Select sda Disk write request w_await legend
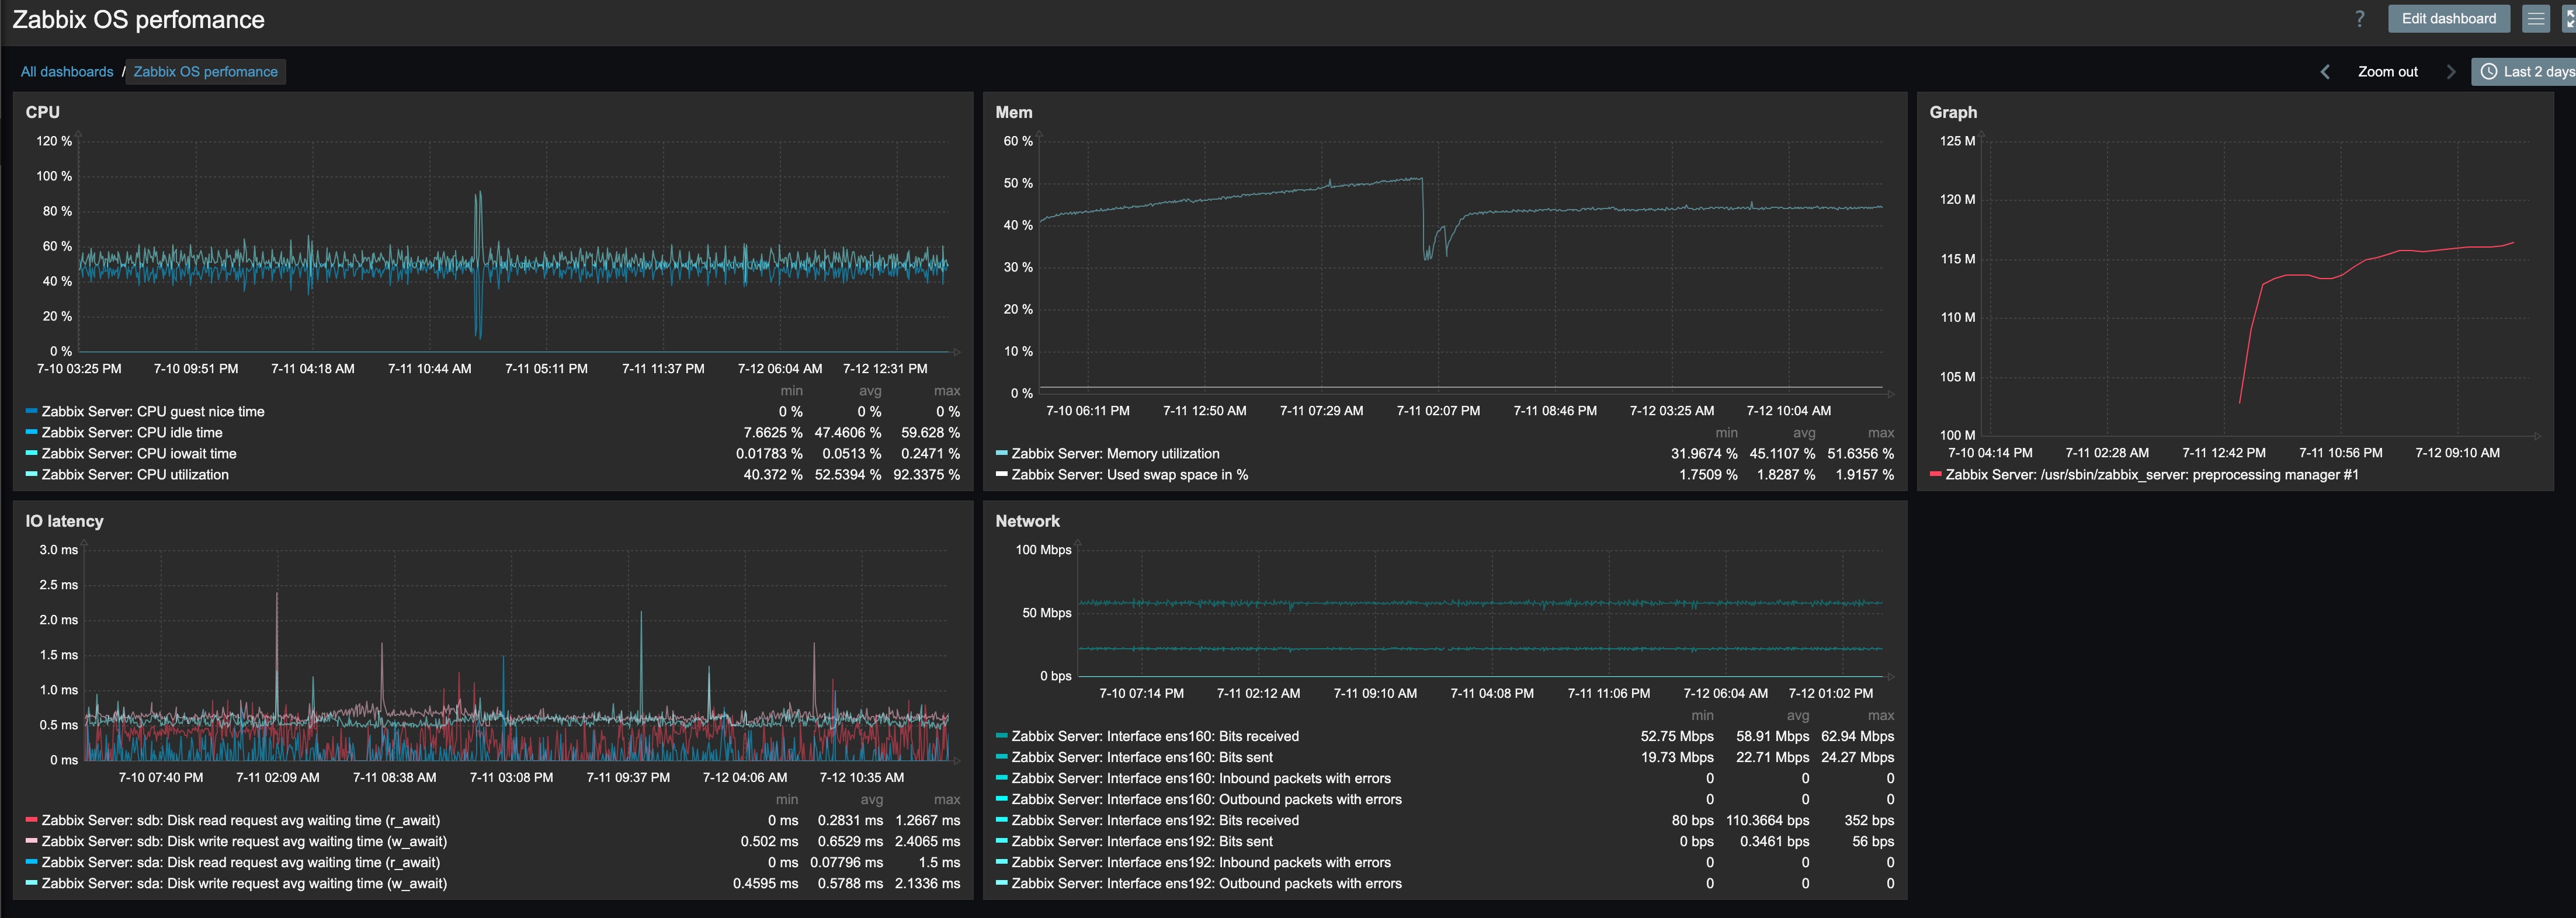2576x918 pixels. (244, 883)
